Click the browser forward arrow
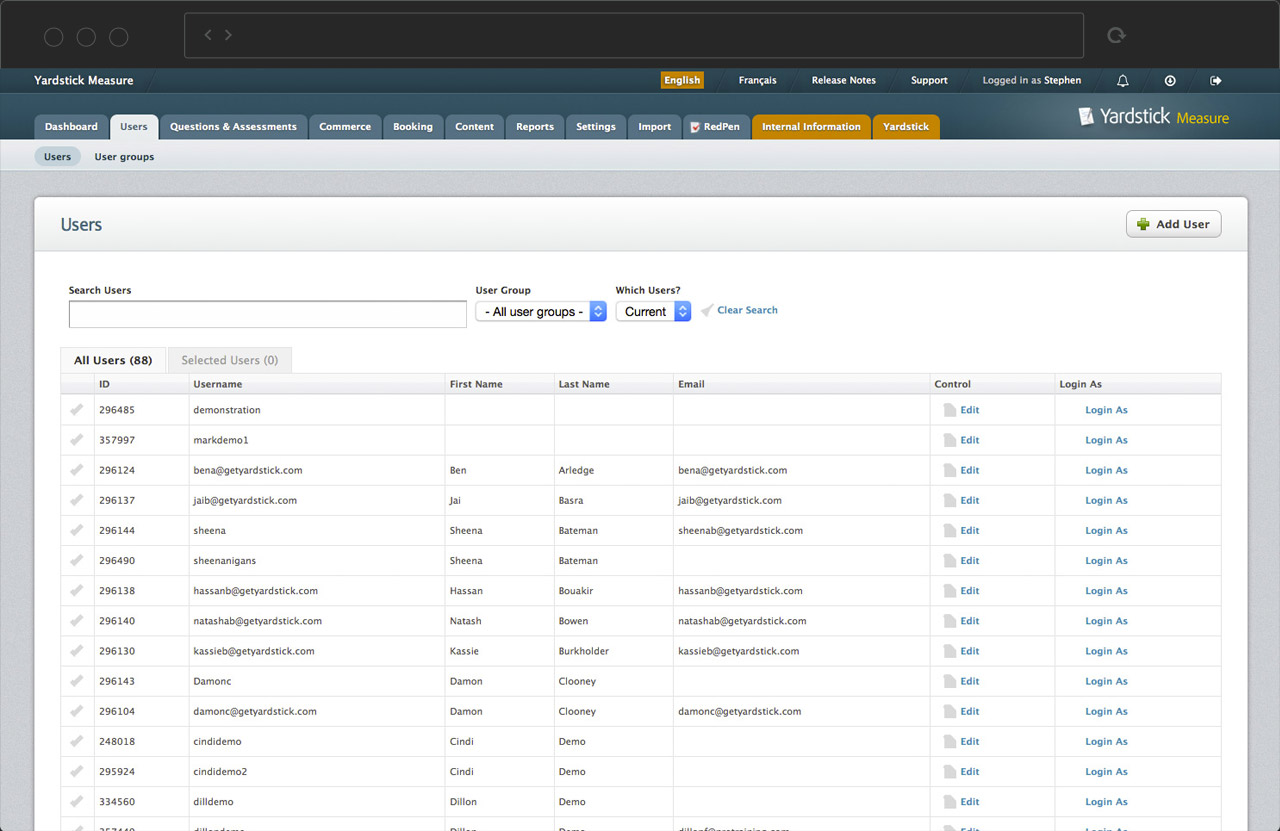Image resolution: width=1280 pixels, height=831 pixels. coord(228,35)
